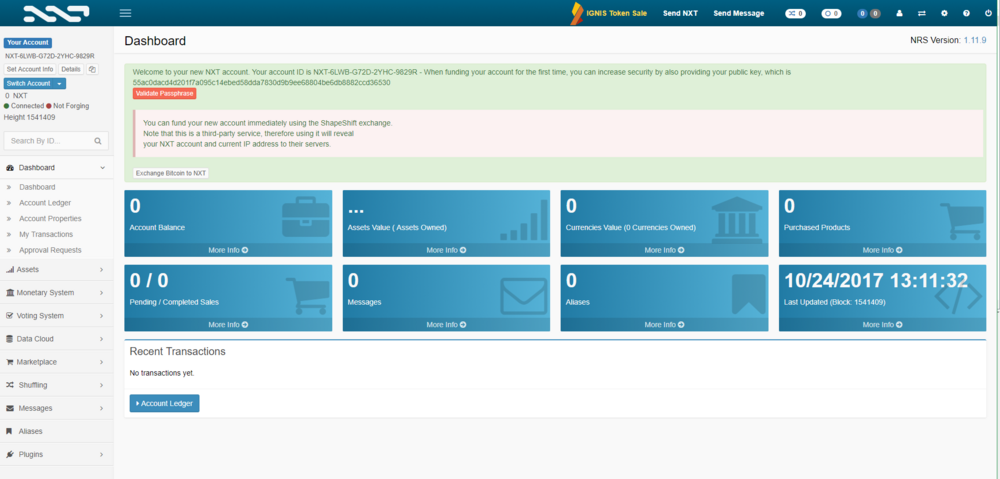Click Send Message in the top bar
The image size is (1000, 479).
click(x=739, y=13)
